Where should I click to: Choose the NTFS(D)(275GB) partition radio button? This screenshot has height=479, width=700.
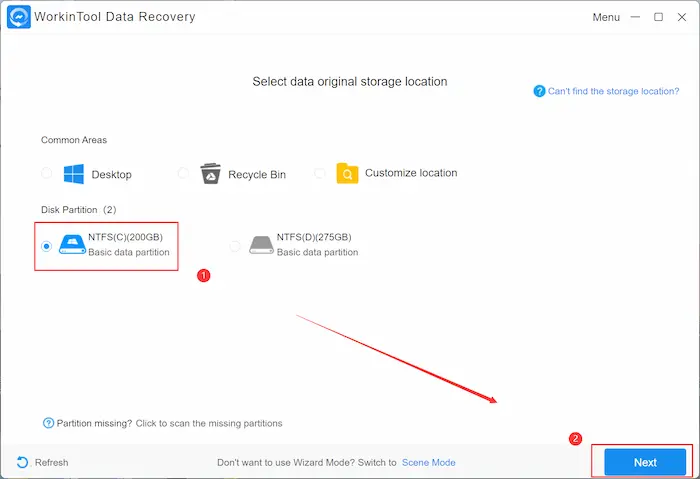click(235, 246)
